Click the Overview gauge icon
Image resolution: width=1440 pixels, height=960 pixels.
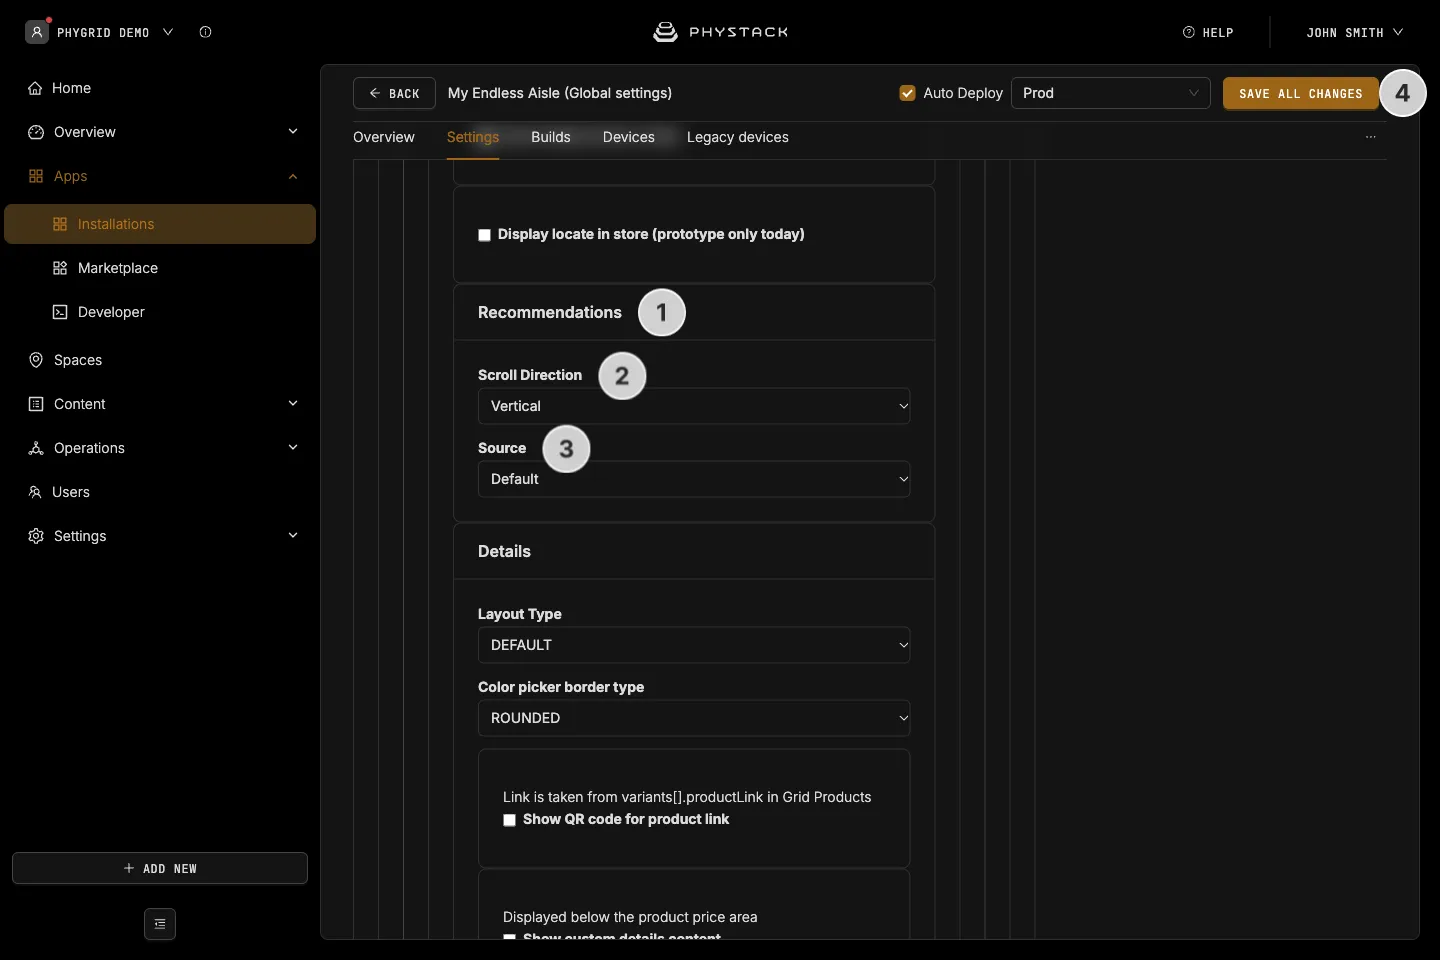(x=36, y=132)
